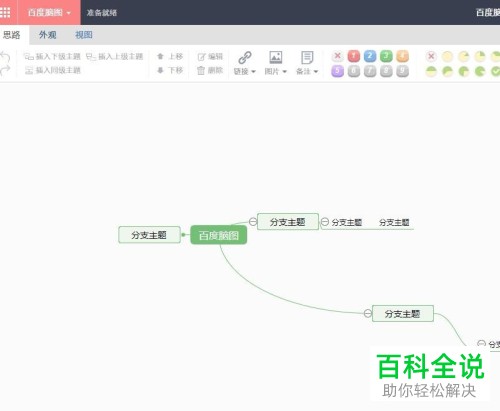
Task: Set progress to half-filled pie icon
Action: point(431,71)
